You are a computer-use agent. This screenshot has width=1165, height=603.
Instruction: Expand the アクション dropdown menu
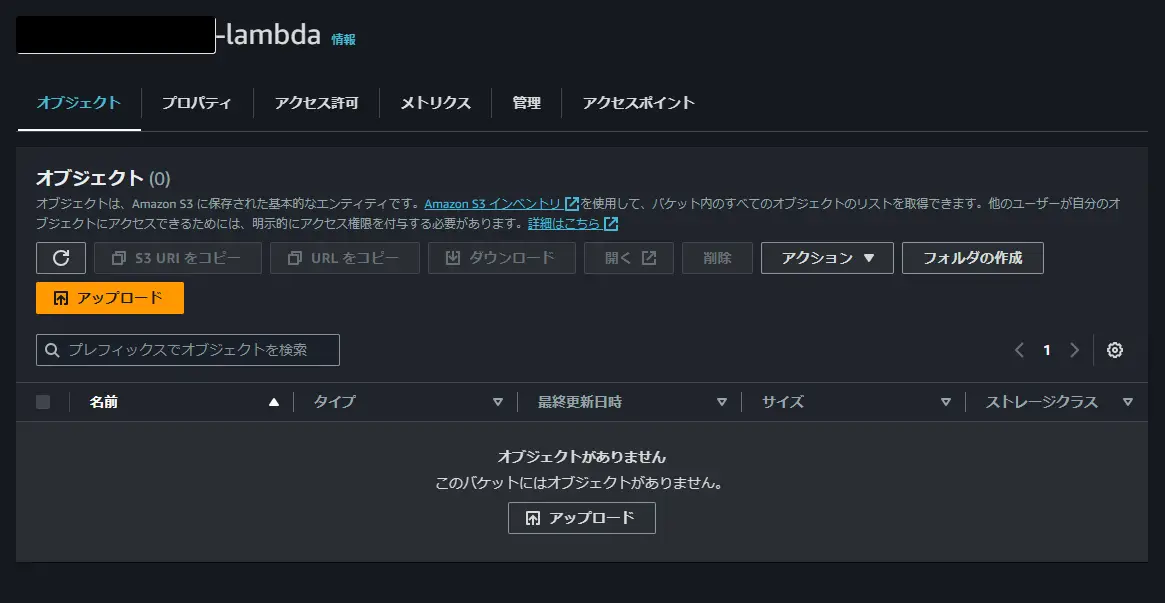pyautogui.click(x=827, y=258)
